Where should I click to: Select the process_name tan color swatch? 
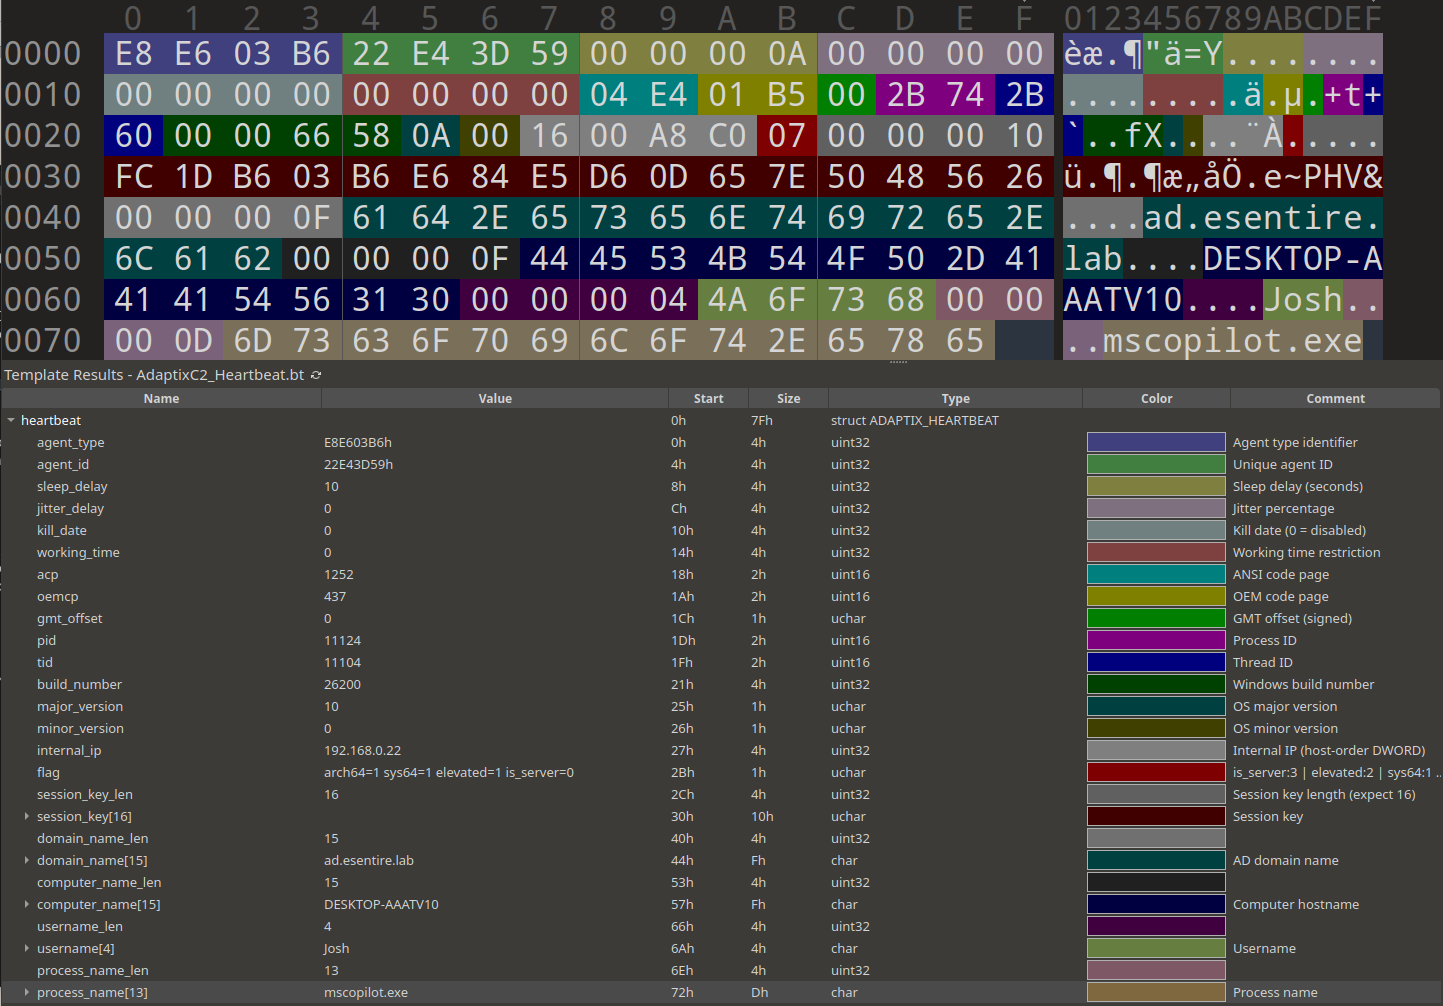[1156, 992]
